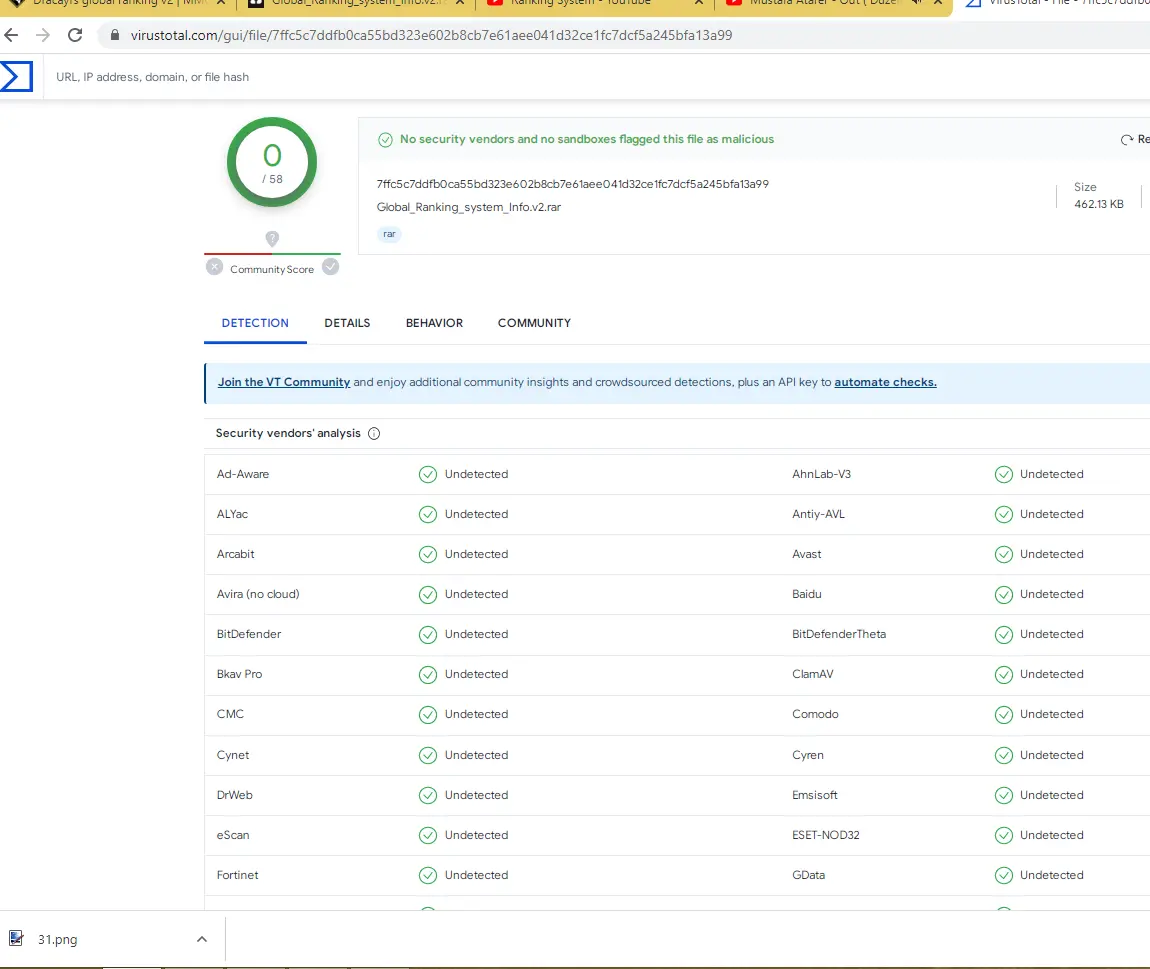
Task: Vote harmless with the Community Score check icon
Action: (x=331, y=267)
